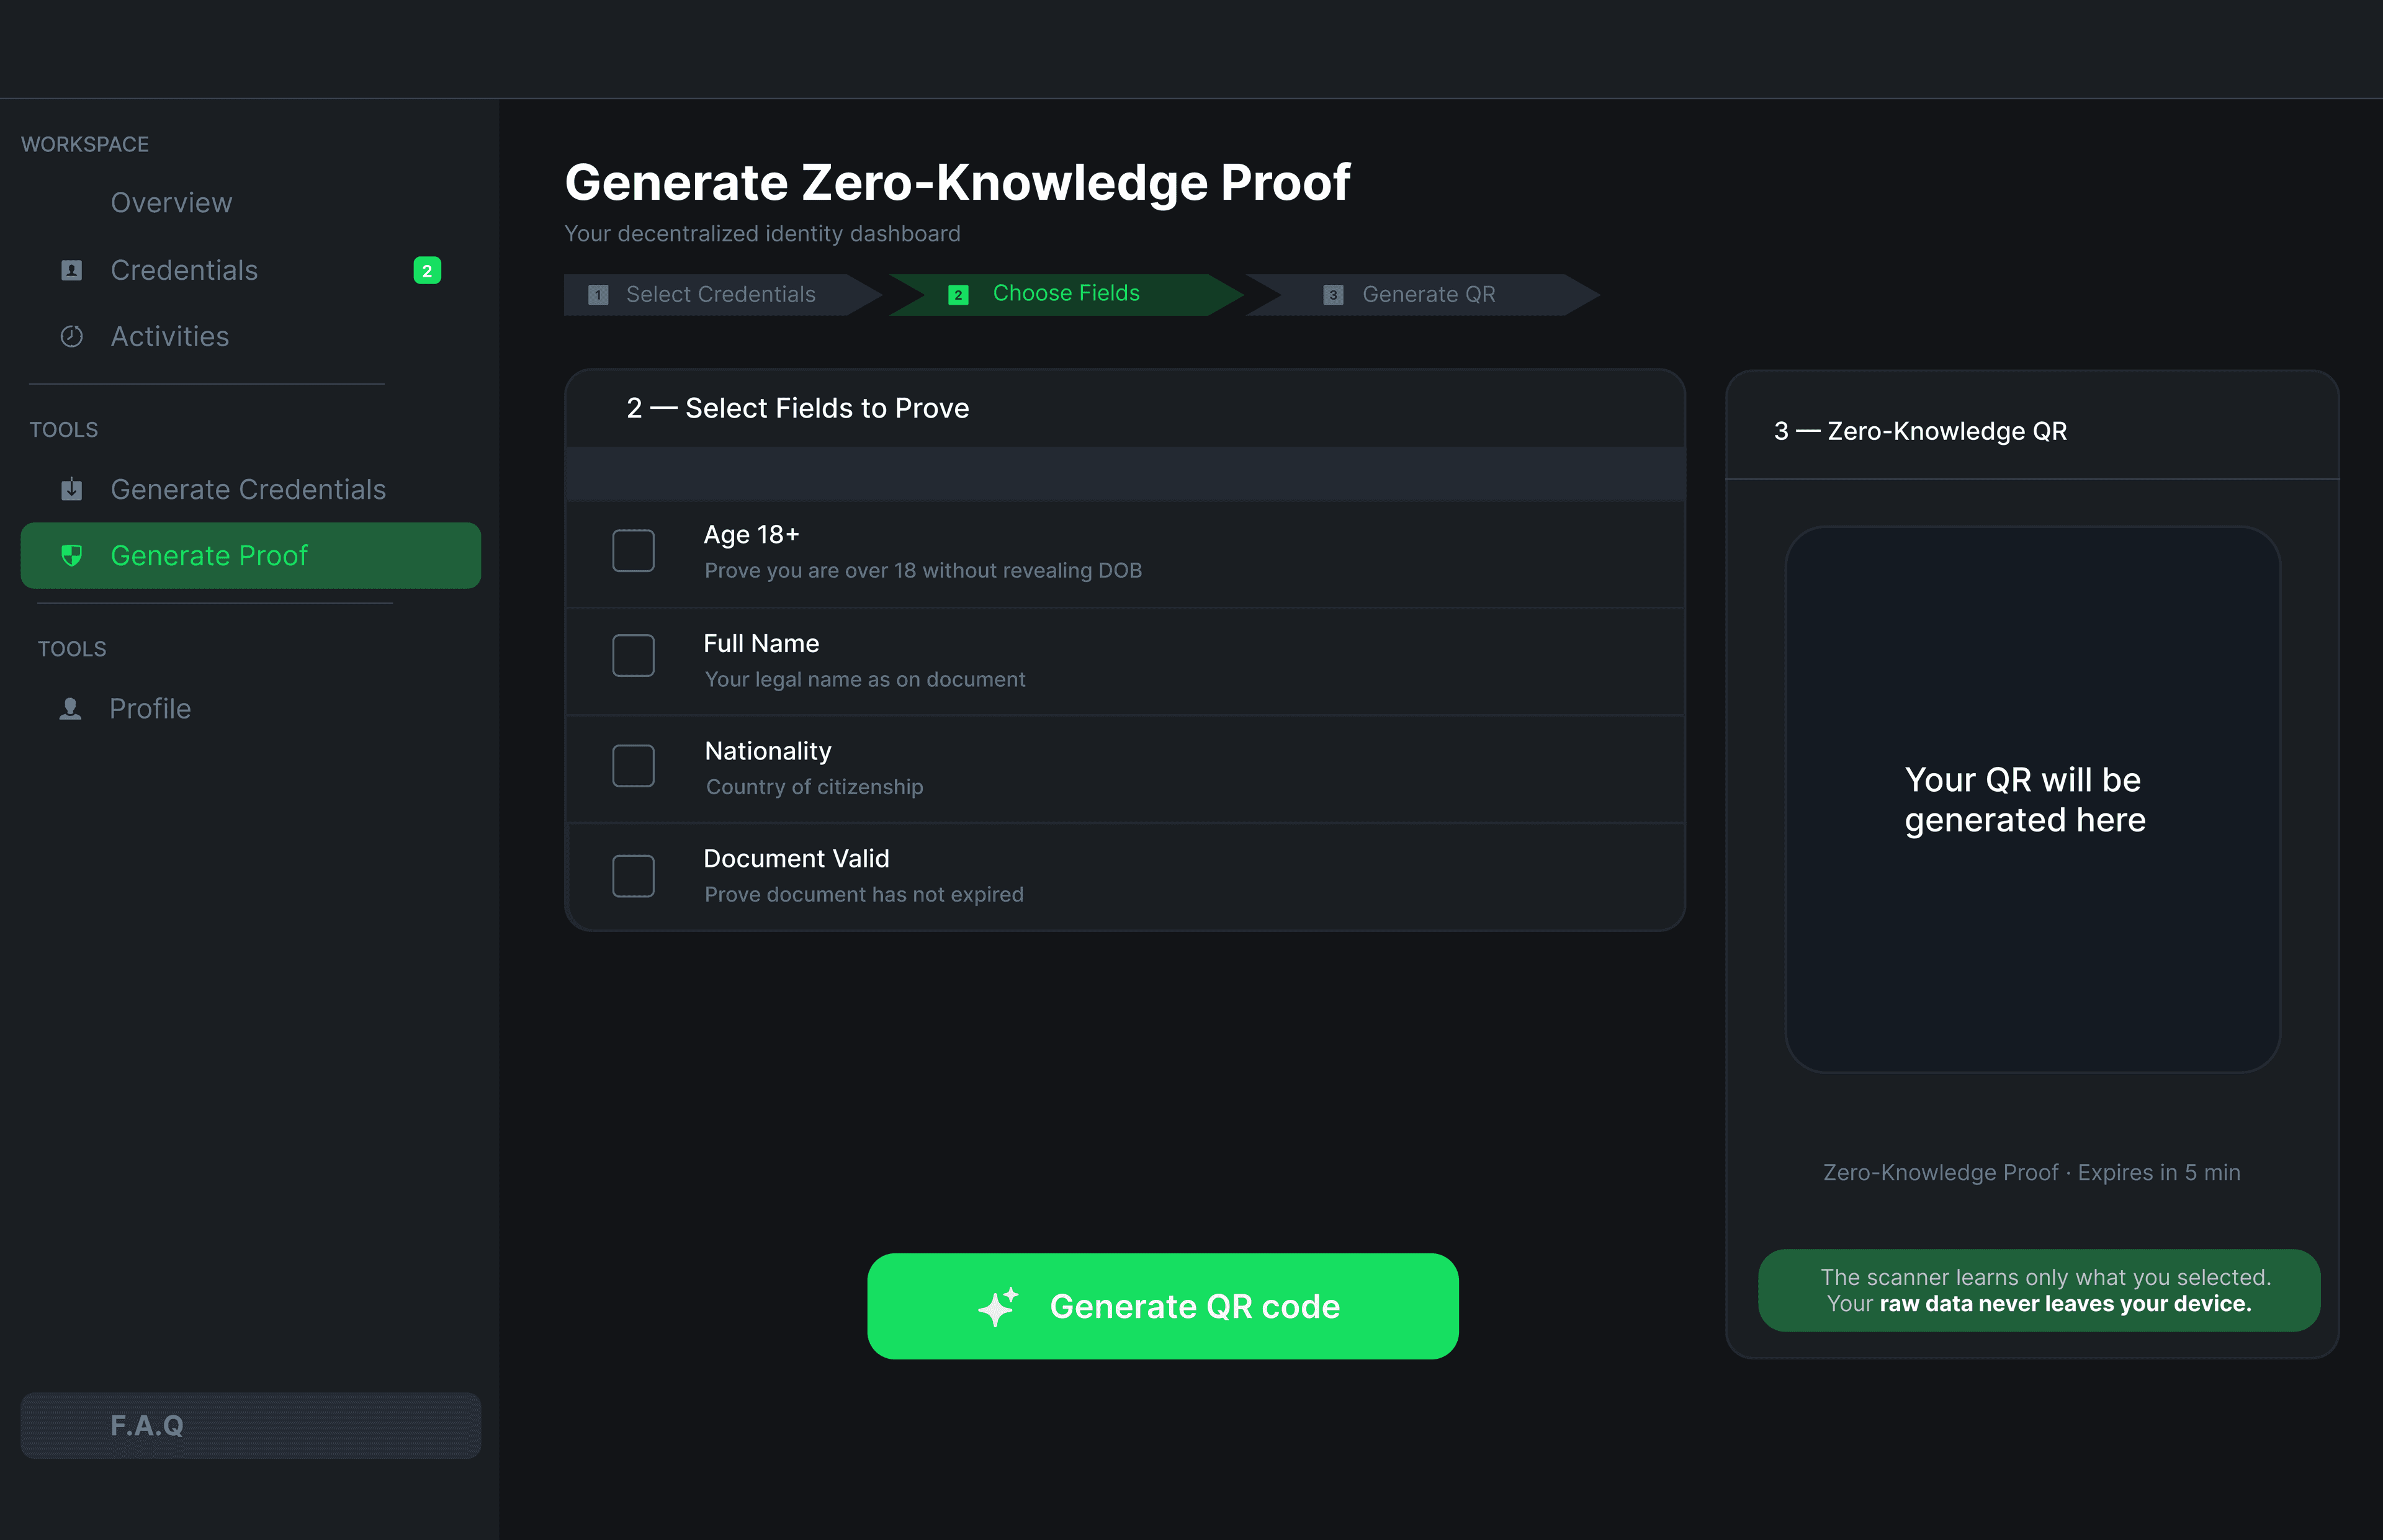This screenshot has height=1540, width=2383.
Task: Open Overview in the sidebar
Action: [171, 203]
